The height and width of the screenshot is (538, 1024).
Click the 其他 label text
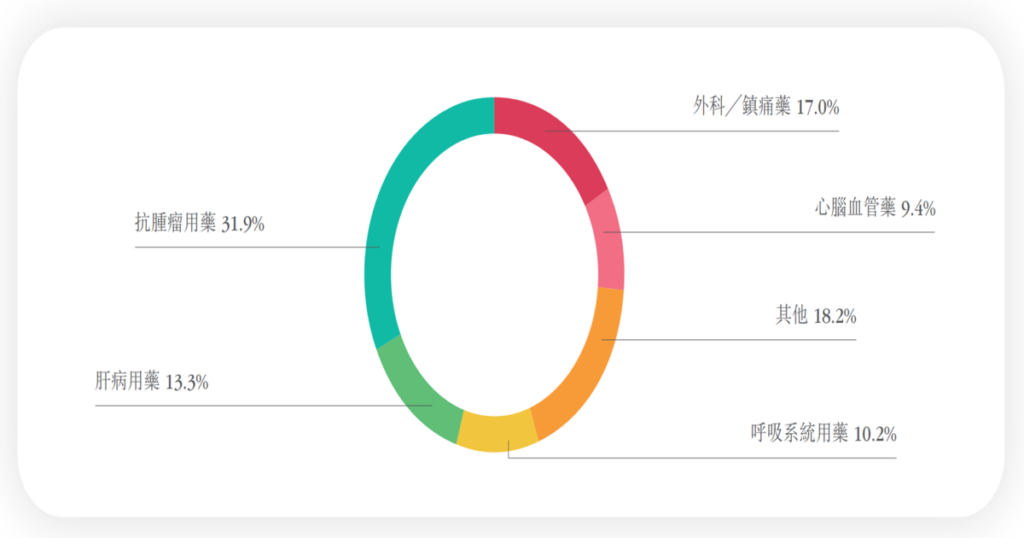[792, 315]
